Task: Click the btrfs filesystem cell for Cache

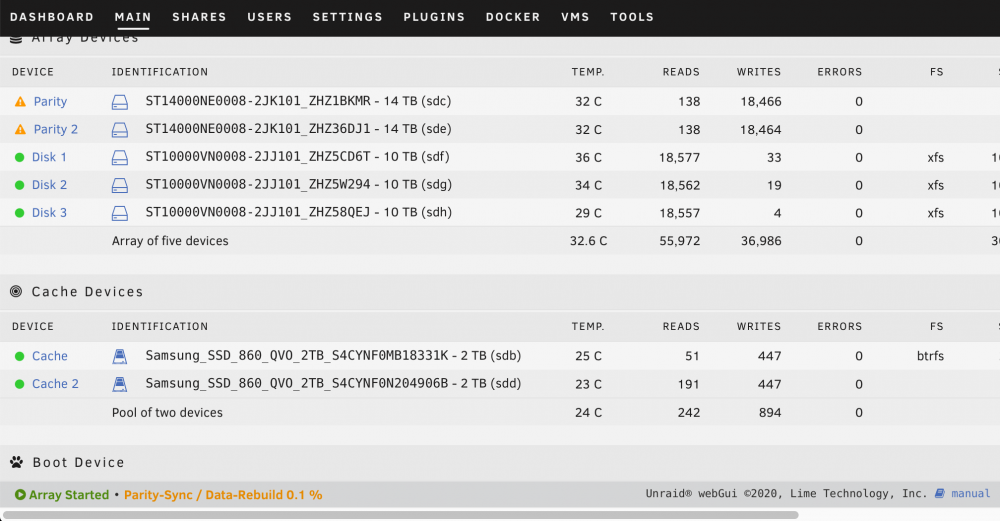Action: (930, 356)
